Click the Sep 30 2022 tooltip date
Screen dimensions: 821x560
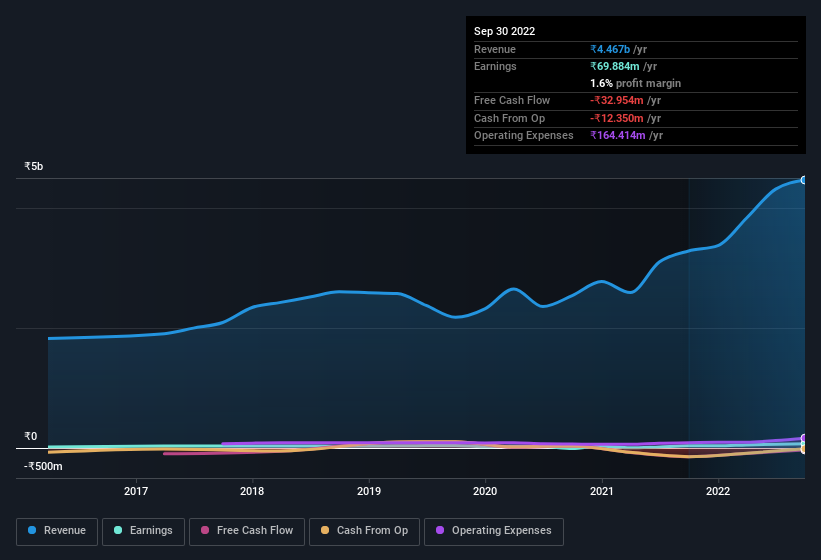(x=504, y=31)
